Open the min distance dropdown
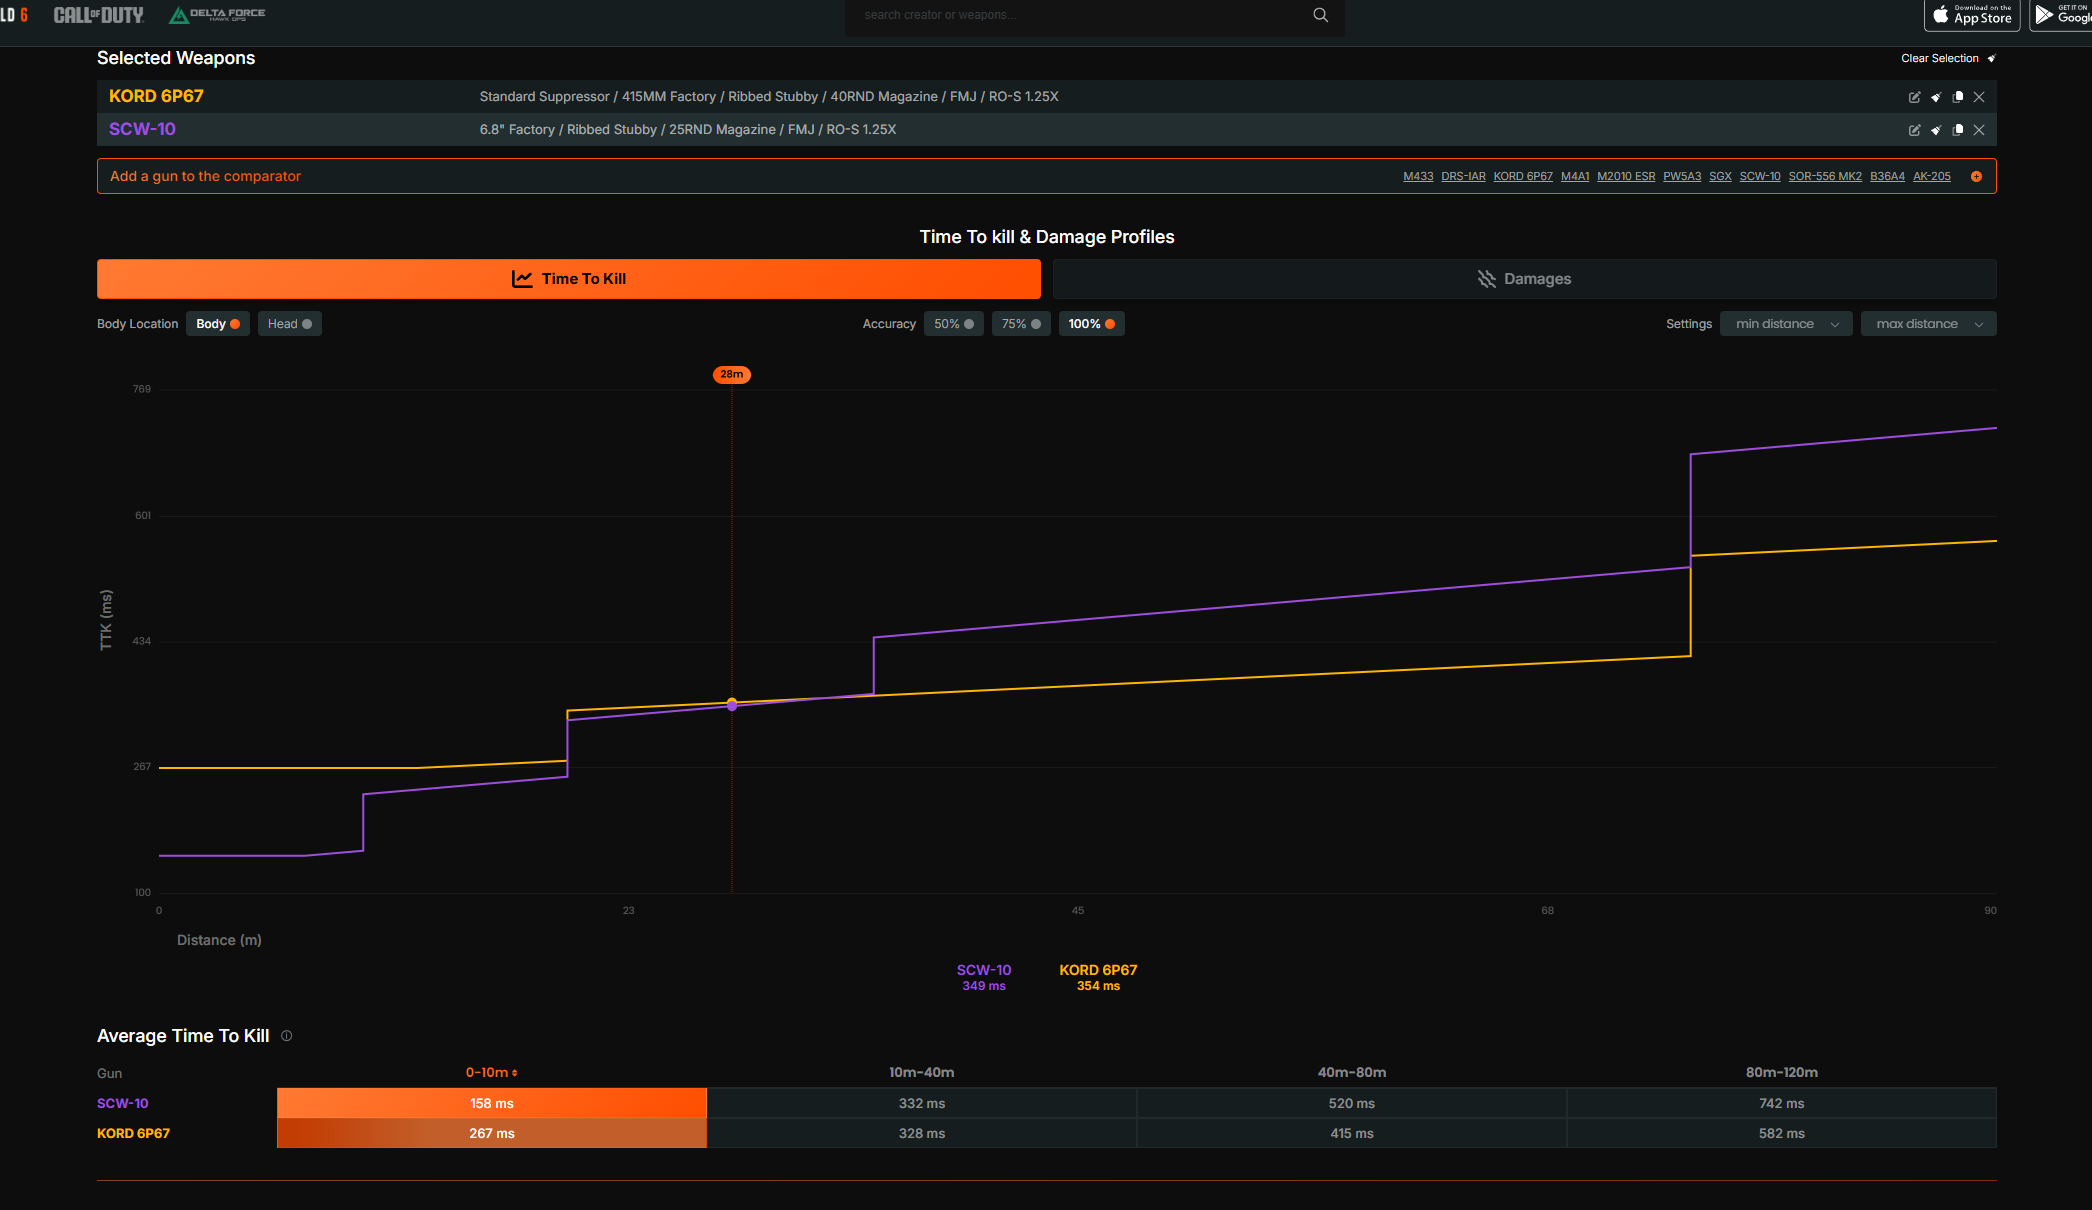Image resolution: width=2092 pixels, height=1210 pixels. tap(1785, 324)
